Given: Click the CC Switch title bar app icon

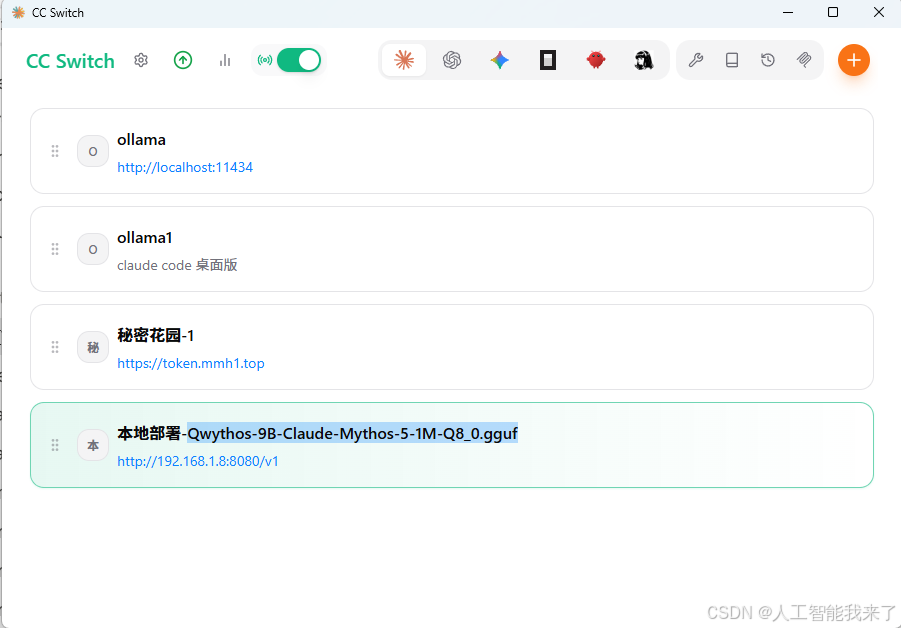Looking at the screenshot, I should pos(18,13).
